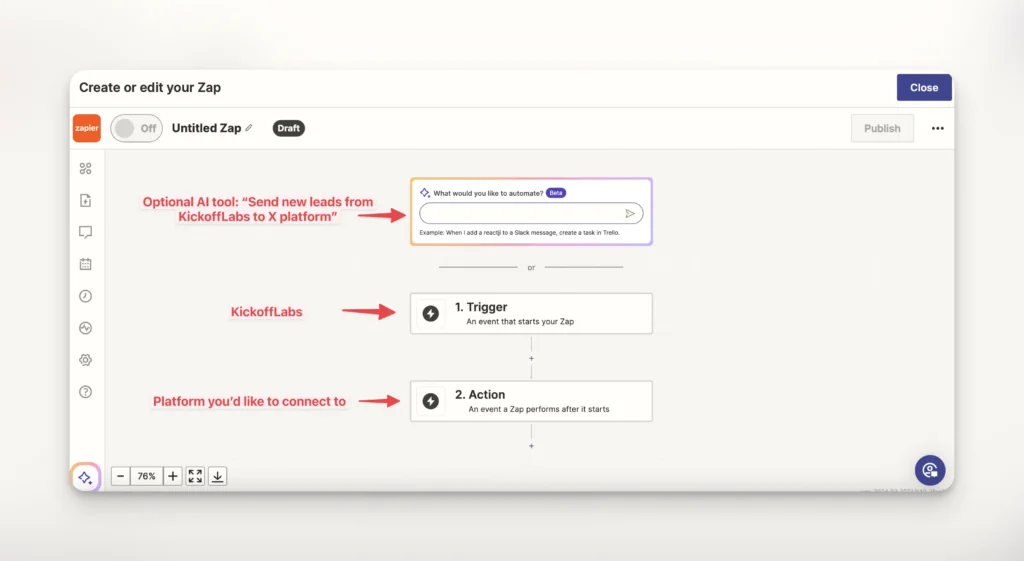Image resolution: width=1024 pixels, height=561 pixels.
Task: Export Zap with download icon
Action: (x=217, y=476)
